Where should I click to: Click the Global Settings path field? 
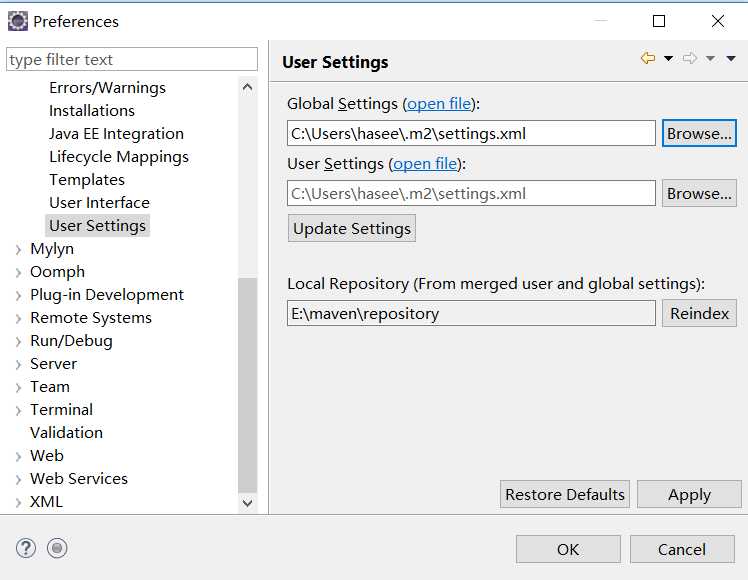coord(471,133)
